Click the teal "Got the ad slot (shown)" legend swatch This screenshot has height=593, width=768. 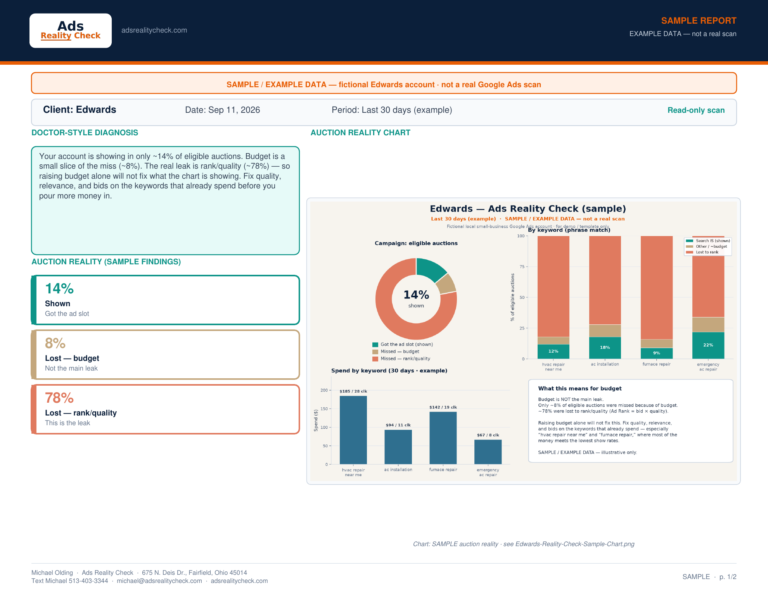[375, 345]
